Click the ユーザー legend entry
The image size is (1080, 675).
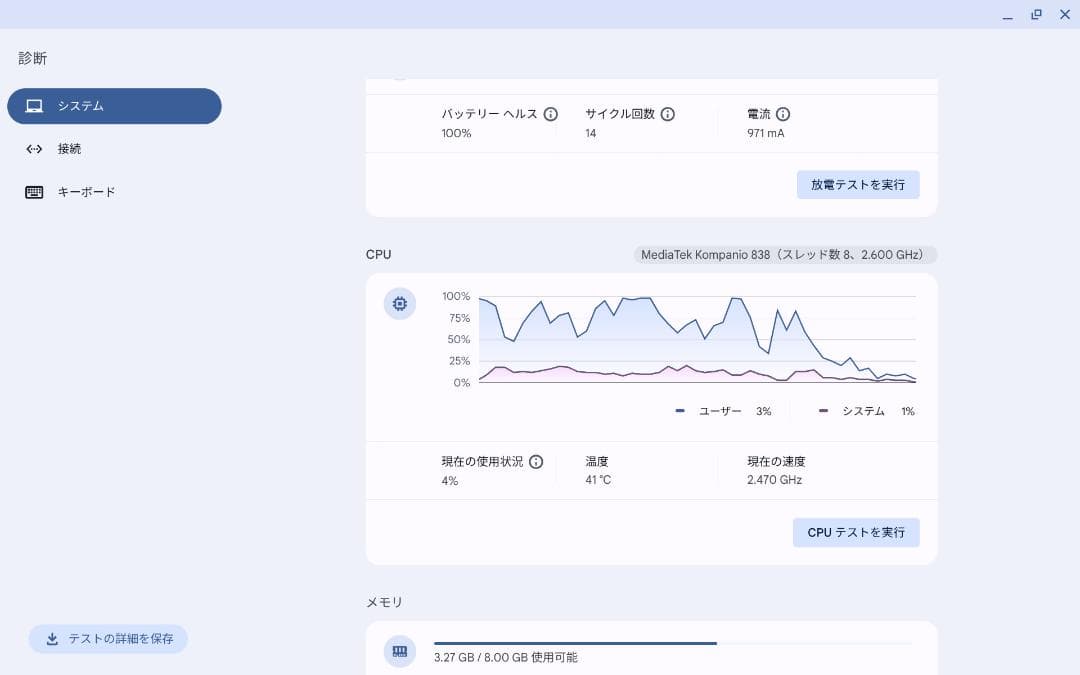pyautogui.click(x=723, y=411)
